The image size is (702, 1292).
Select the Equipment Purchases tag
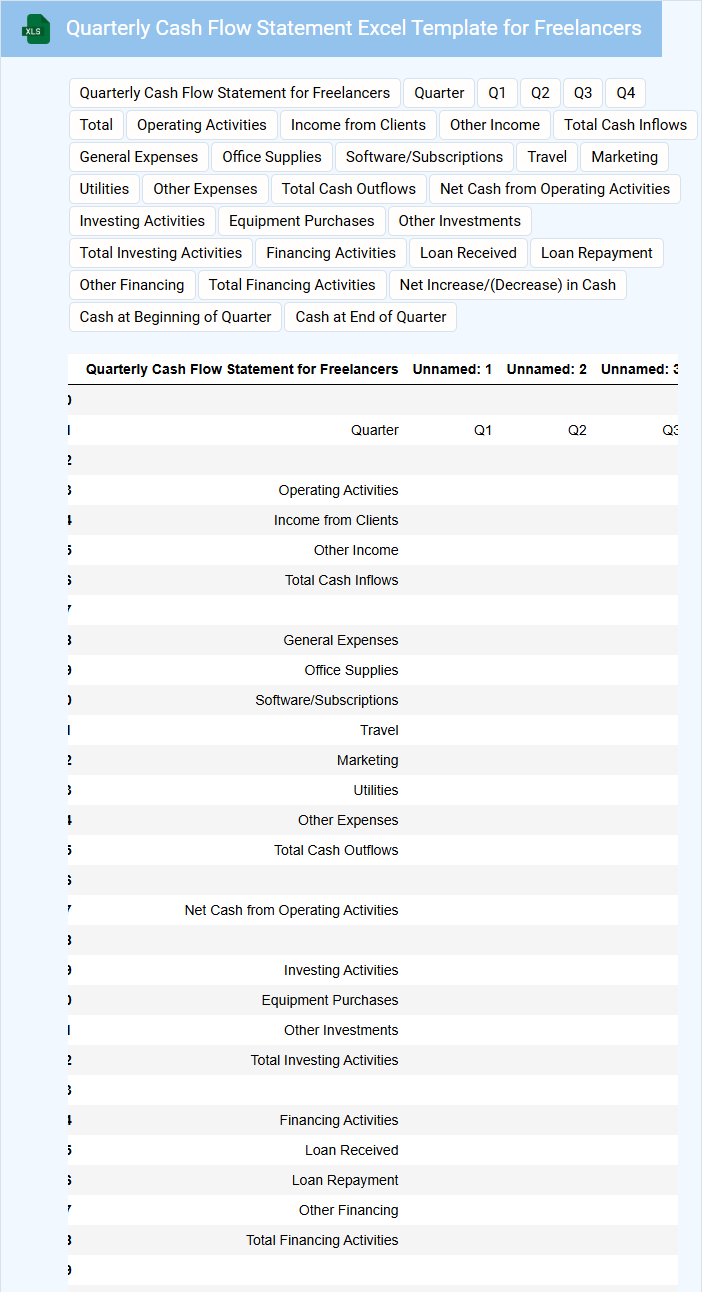301,221
